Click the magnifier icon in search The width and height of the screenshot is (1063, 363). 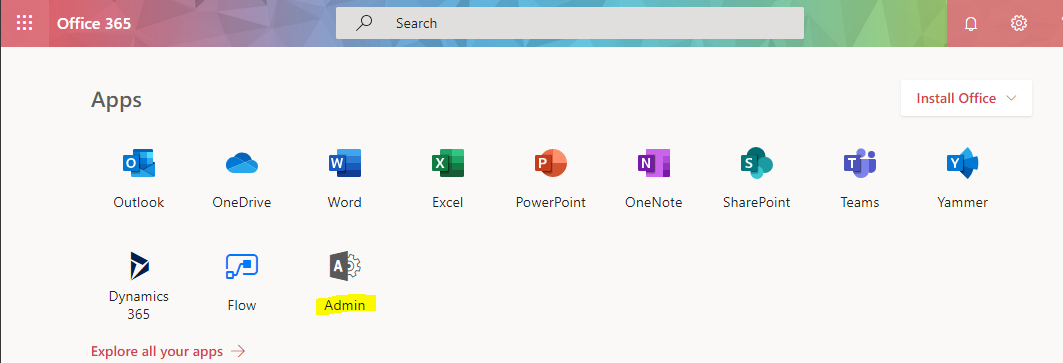pos(365,23)
